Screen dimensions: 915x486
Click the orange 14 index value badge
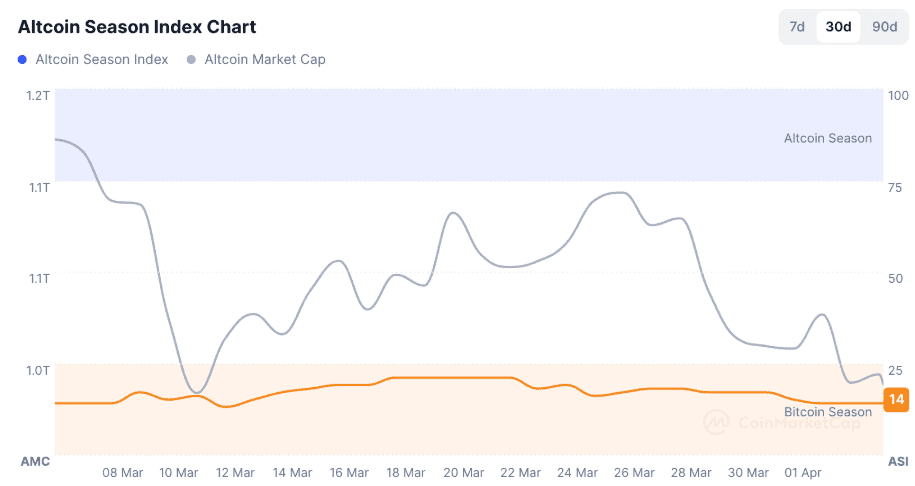point(897,400)
